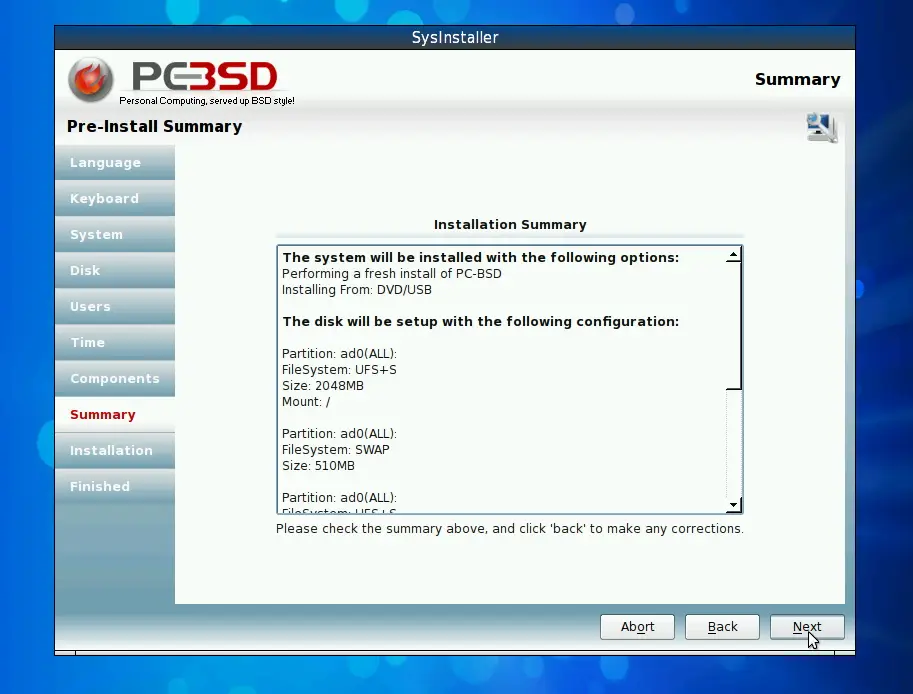Viewport: 913px width, 694px height.
Task: Click the summary list scrollbar thumb
Action: click(734, 325)
